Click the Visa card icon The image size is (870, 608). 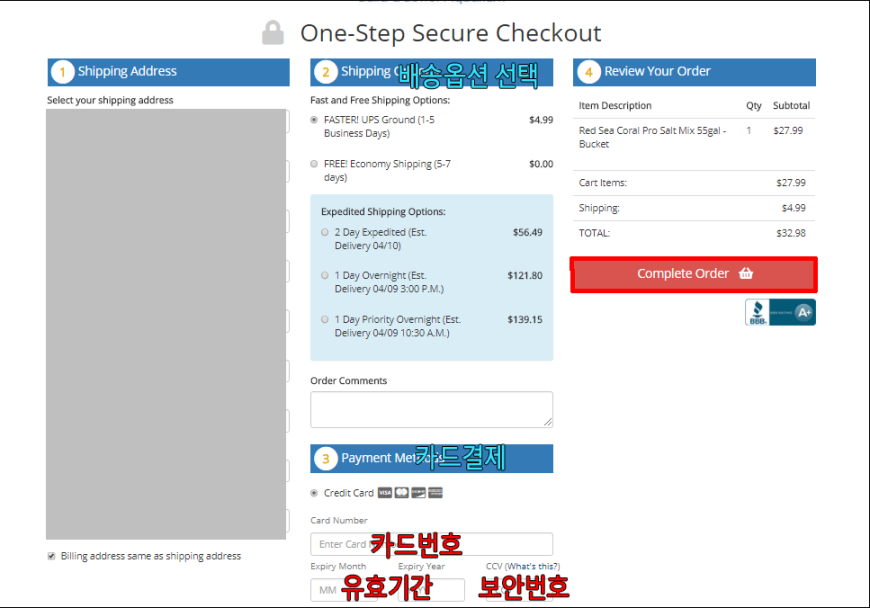(385, 493)
